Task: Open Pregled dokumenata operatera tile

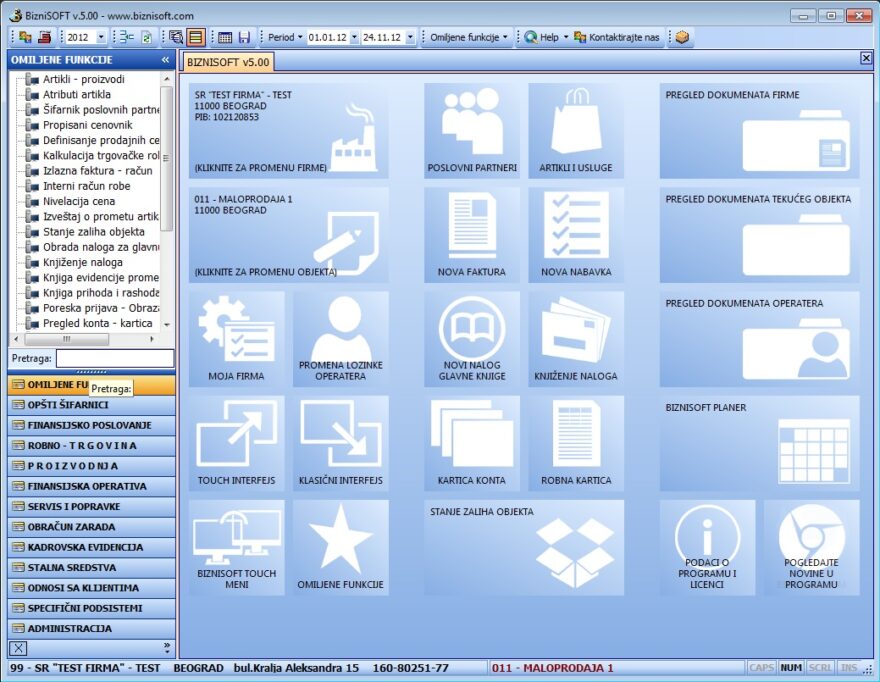Action: pyautogui.click(x=759, y=340)
